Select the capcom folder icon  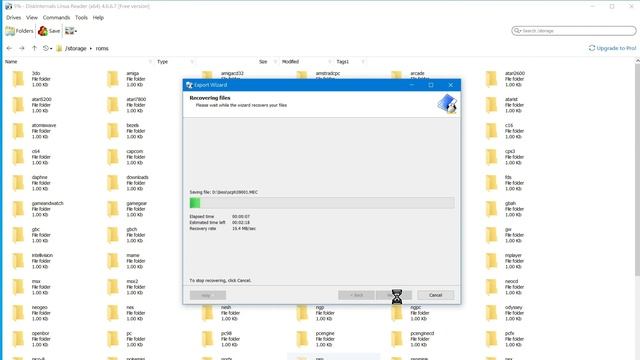coord(113,157)
